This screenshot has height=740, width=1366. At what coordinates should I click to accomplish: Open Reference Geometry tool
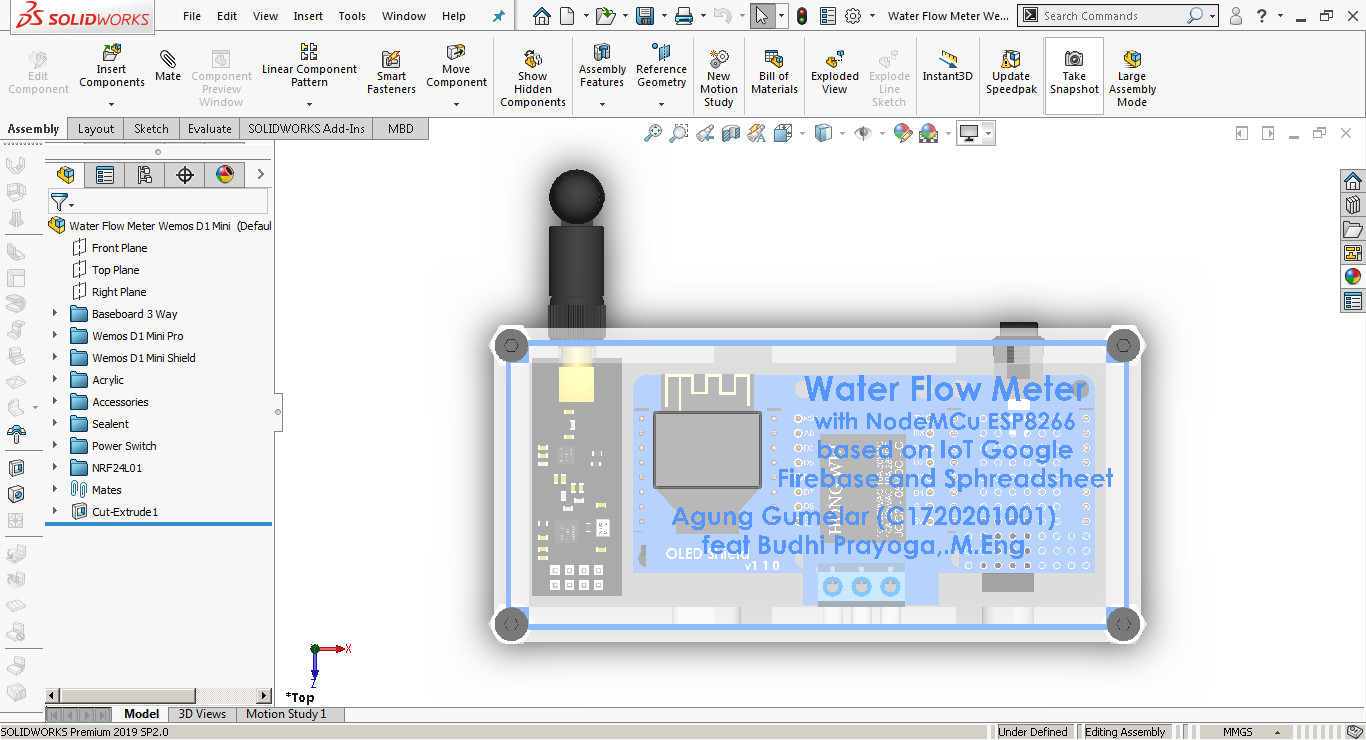click(661, 65)
